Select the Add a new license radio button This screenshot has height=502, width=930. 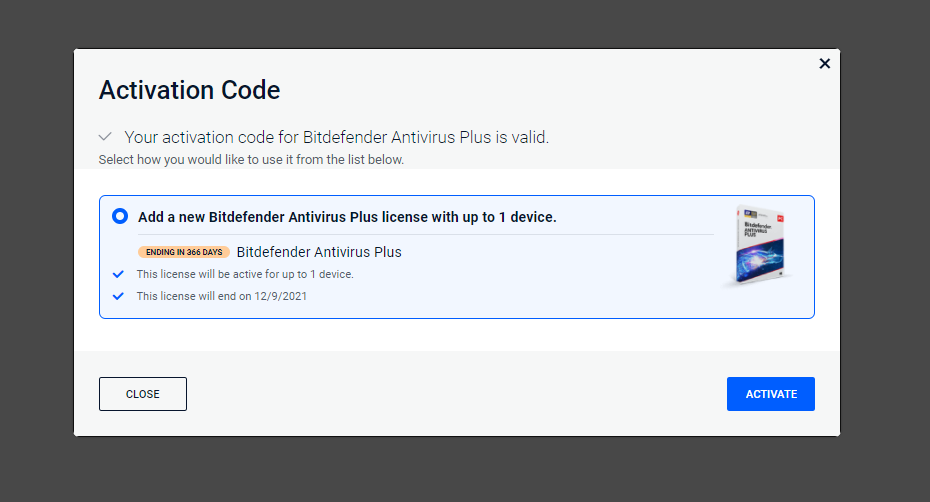point(120,216)
